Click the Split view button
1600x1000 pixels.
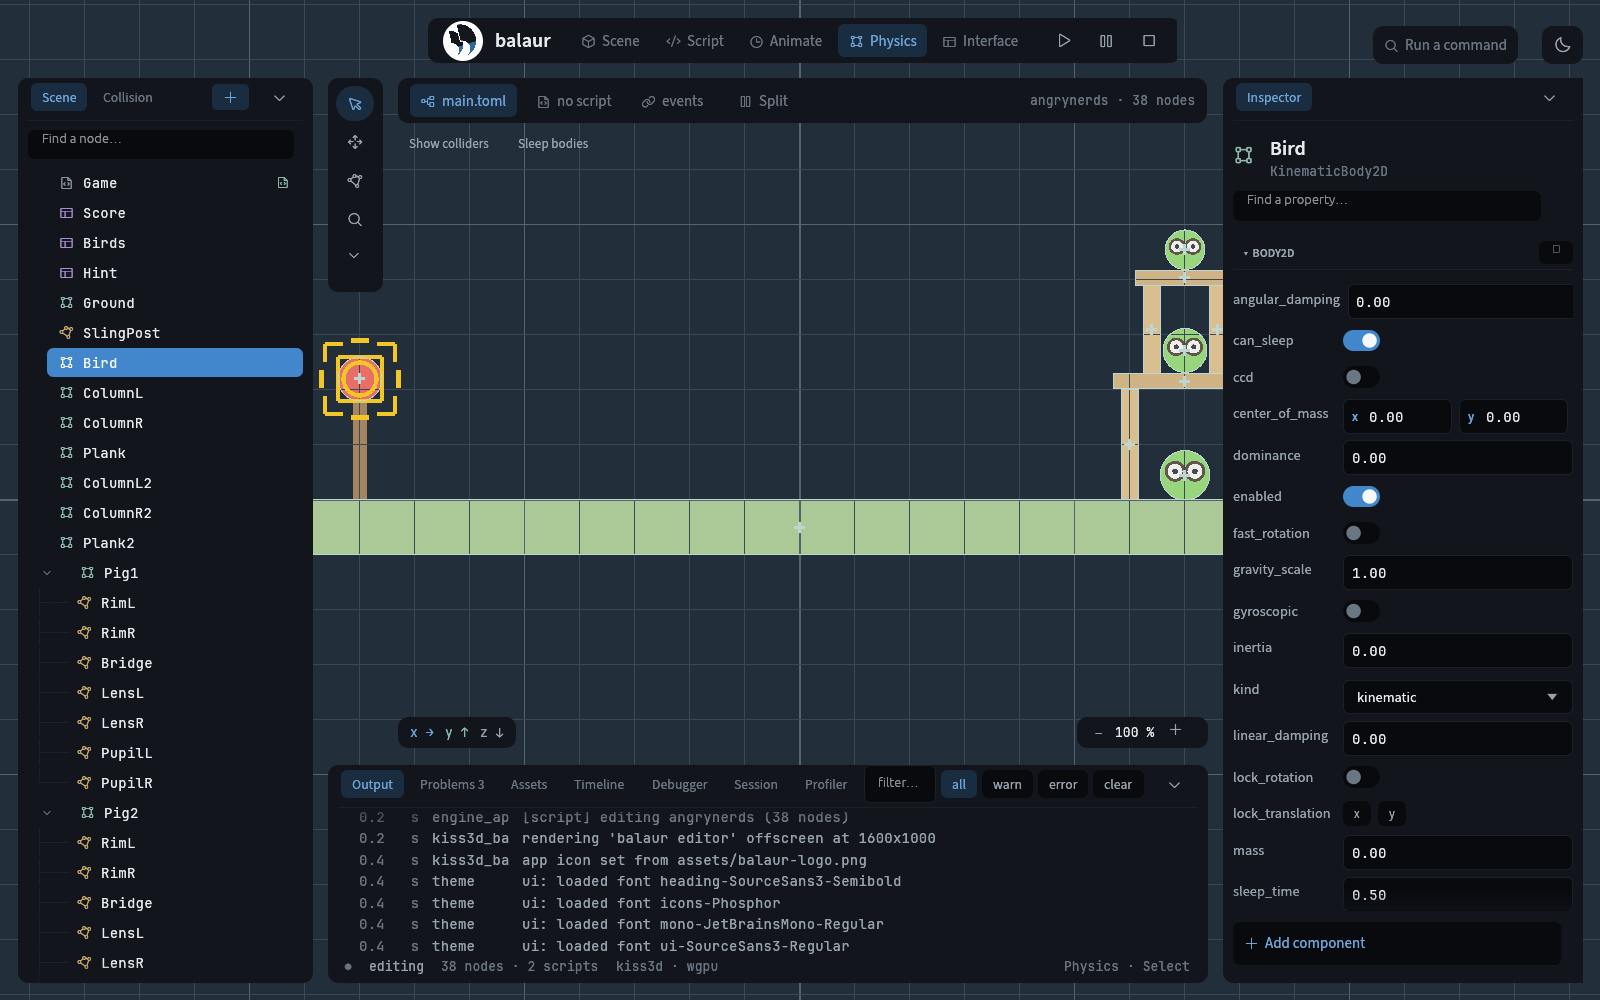tap(763, 101)
